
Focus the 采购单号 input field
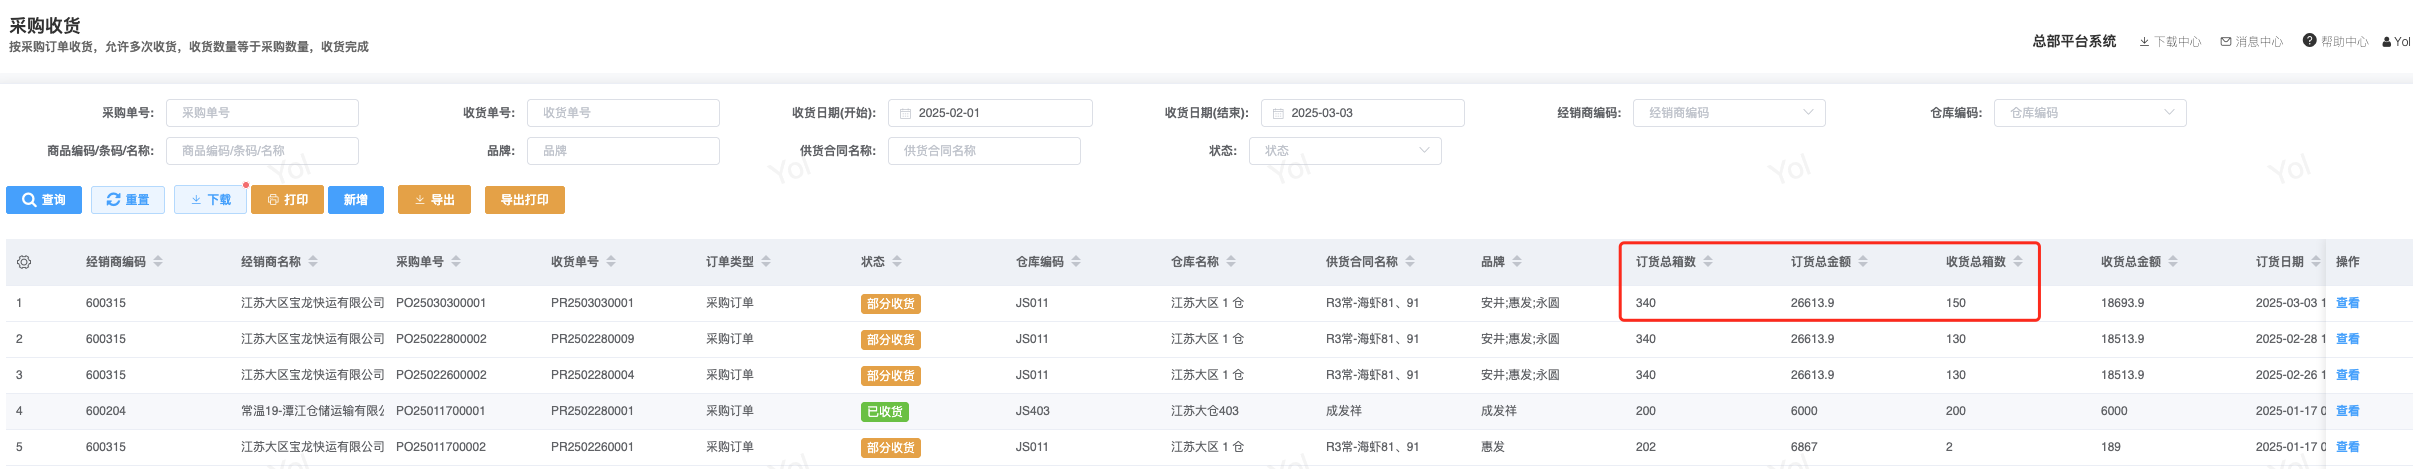point(262,113)
